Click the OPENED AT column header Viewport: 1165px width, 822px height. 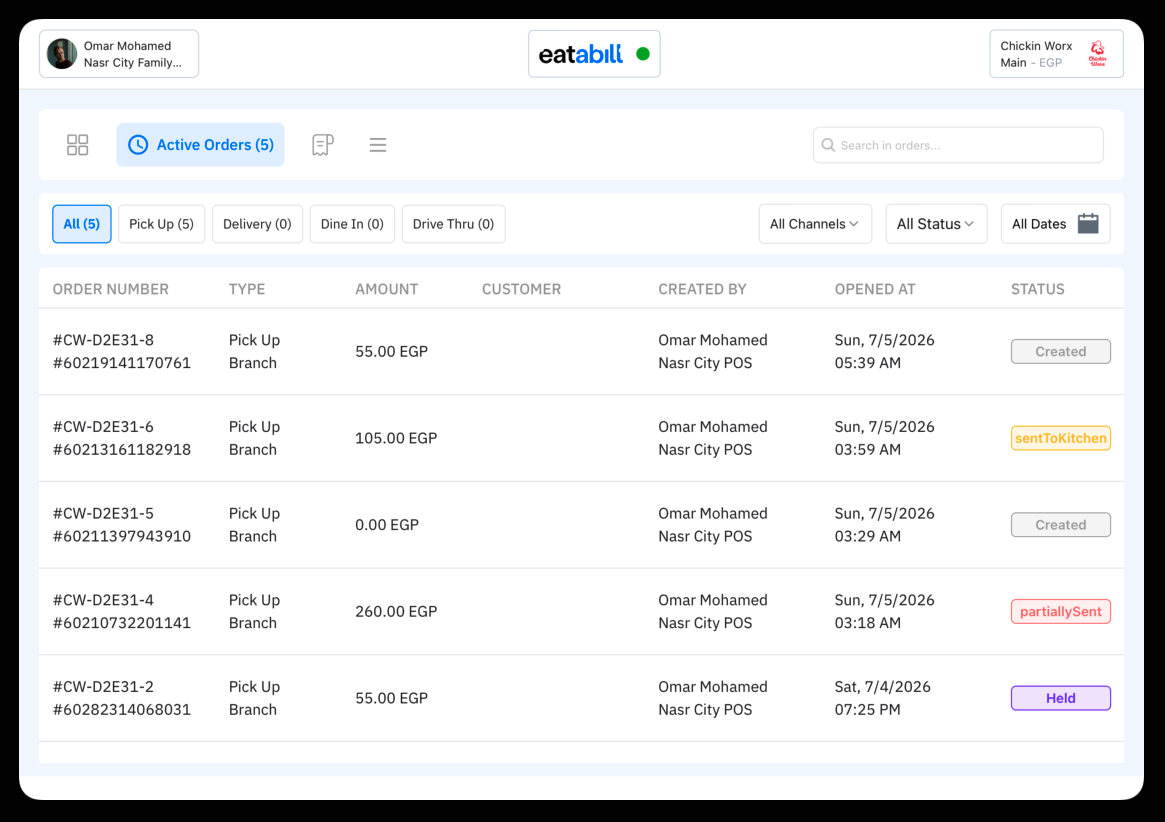[x=874, y=289]
